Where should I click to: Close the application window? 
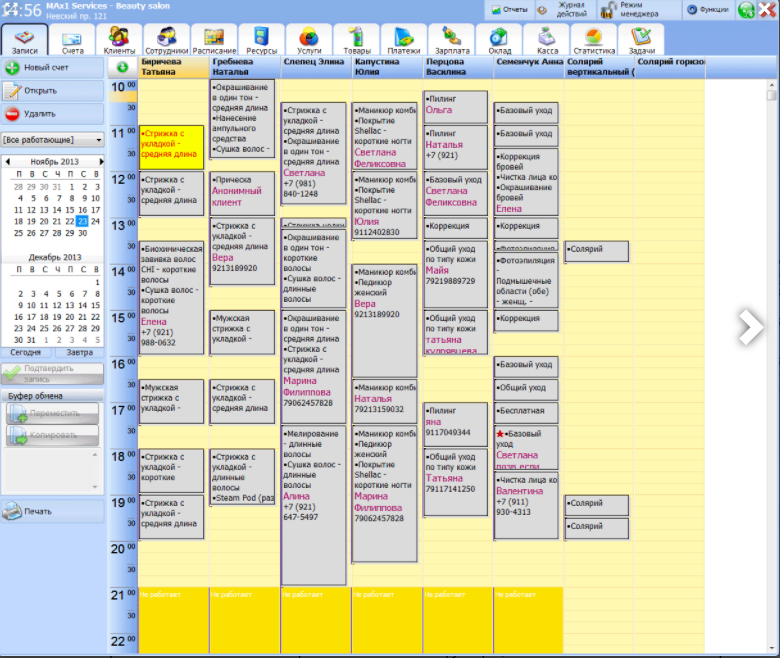767,10
